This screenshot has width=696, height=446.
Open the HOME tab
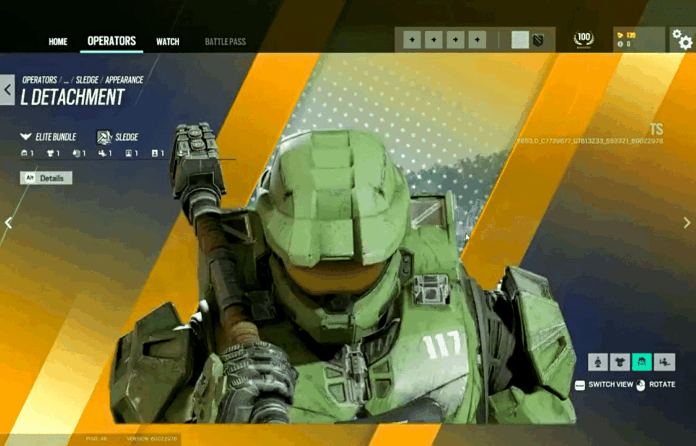58,42
